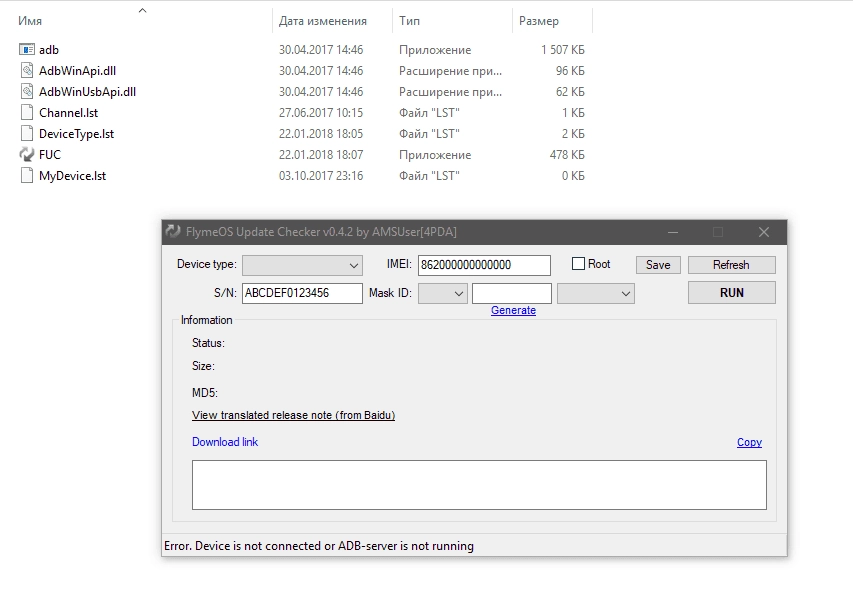Click the date 03.10.2017 23:16
The height and width of the screenshot is (595, 853).
(321, 176)
